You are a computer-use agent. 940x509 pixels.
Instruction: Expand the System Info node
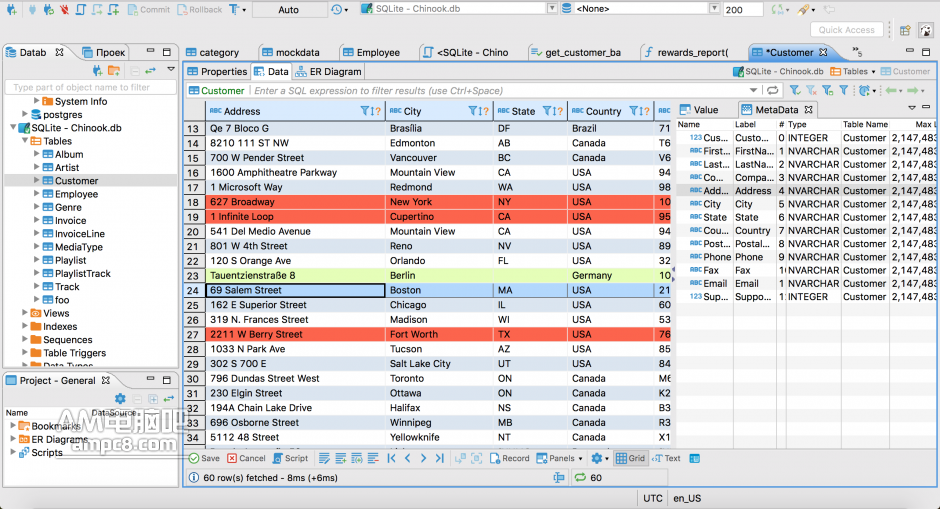[37, 101]
